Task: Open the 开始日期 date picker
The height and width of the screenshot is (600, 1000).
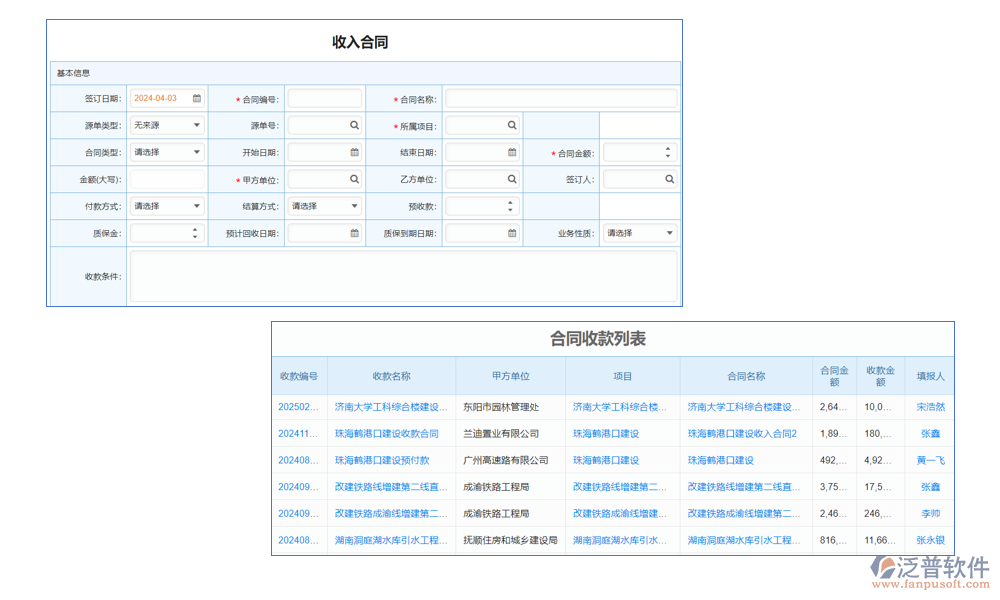Action: pos(353,152)
